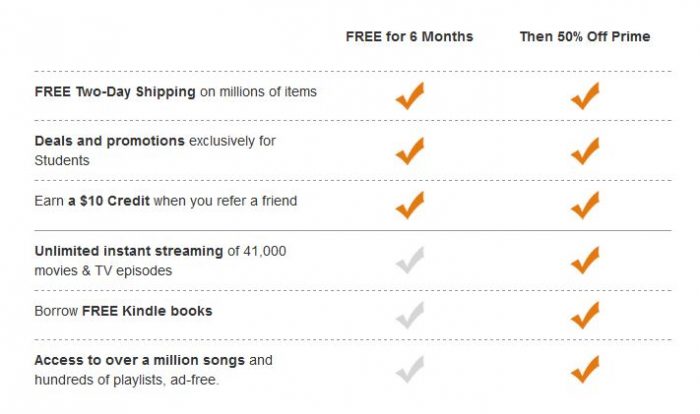The image size is (700, 414).
Task: Click orange checkmark for Unlimited instant streaming
Action: click(x=584, y=260)
